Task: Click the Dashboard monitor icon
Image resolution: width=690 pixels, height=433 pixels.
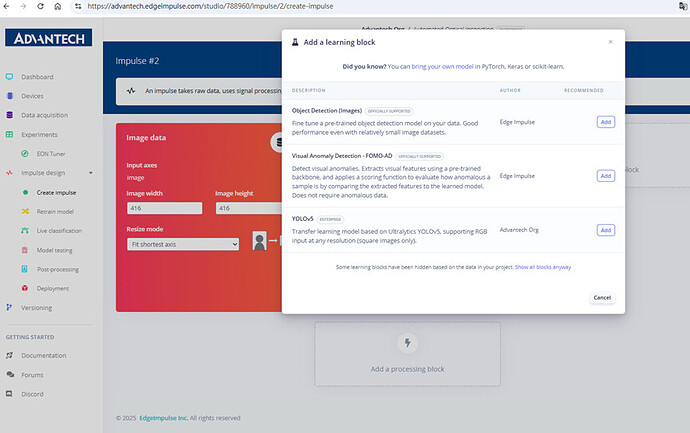Action: (9, 77)
